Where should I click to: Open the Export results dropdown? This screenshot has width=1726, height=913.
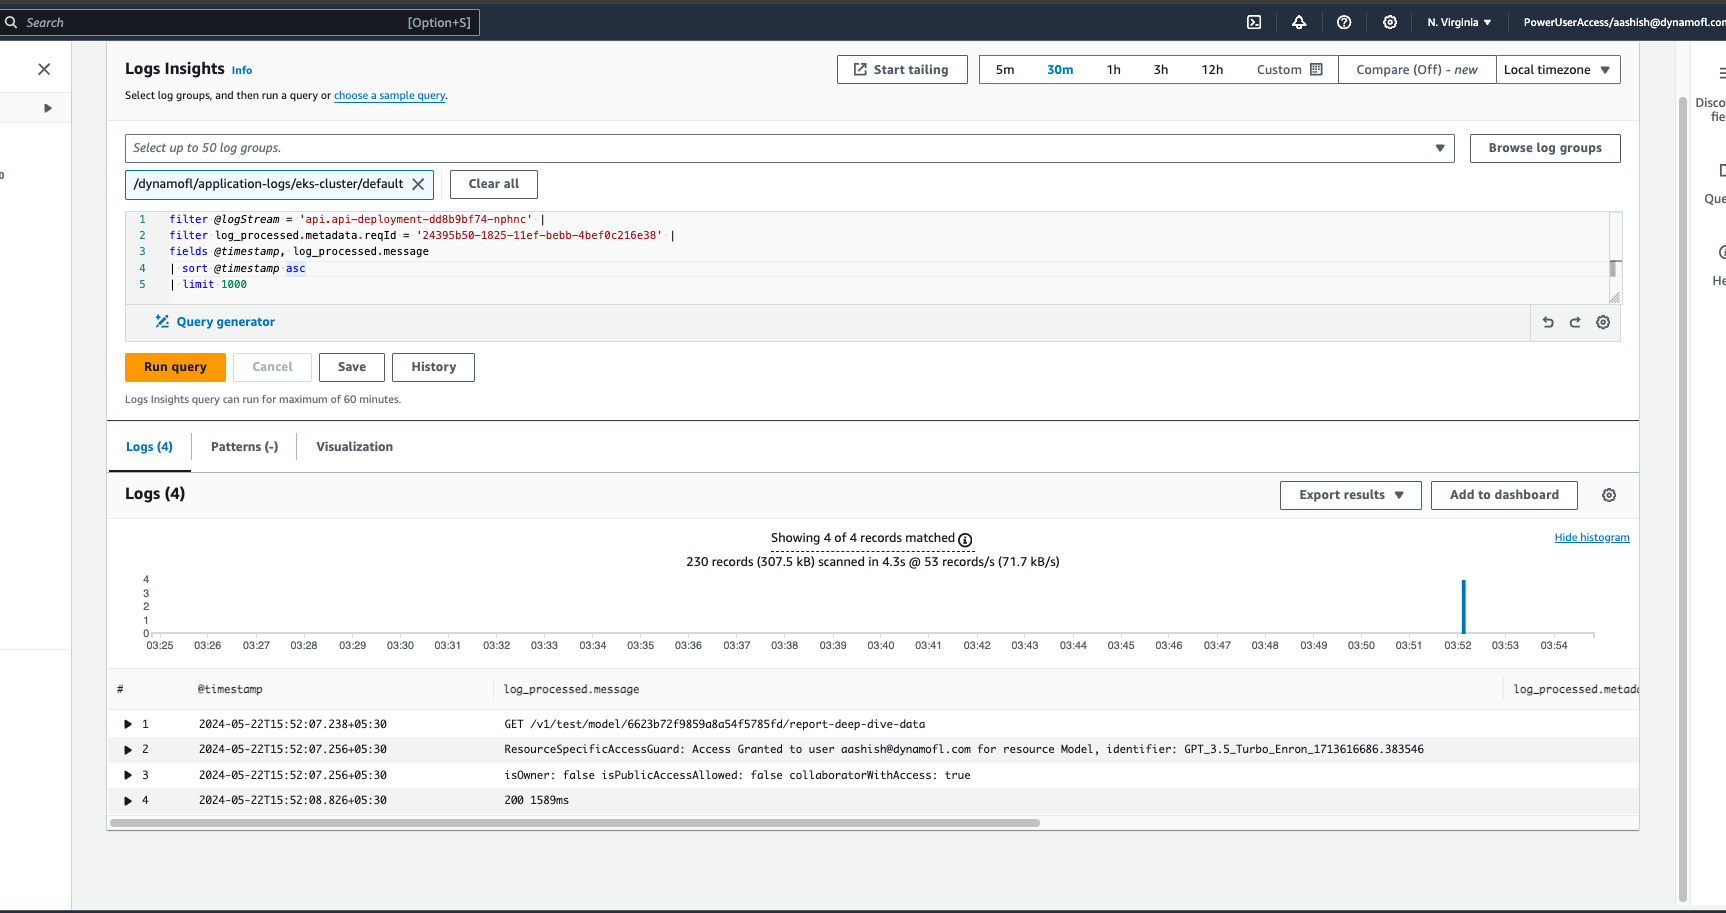click(1351, 495)
